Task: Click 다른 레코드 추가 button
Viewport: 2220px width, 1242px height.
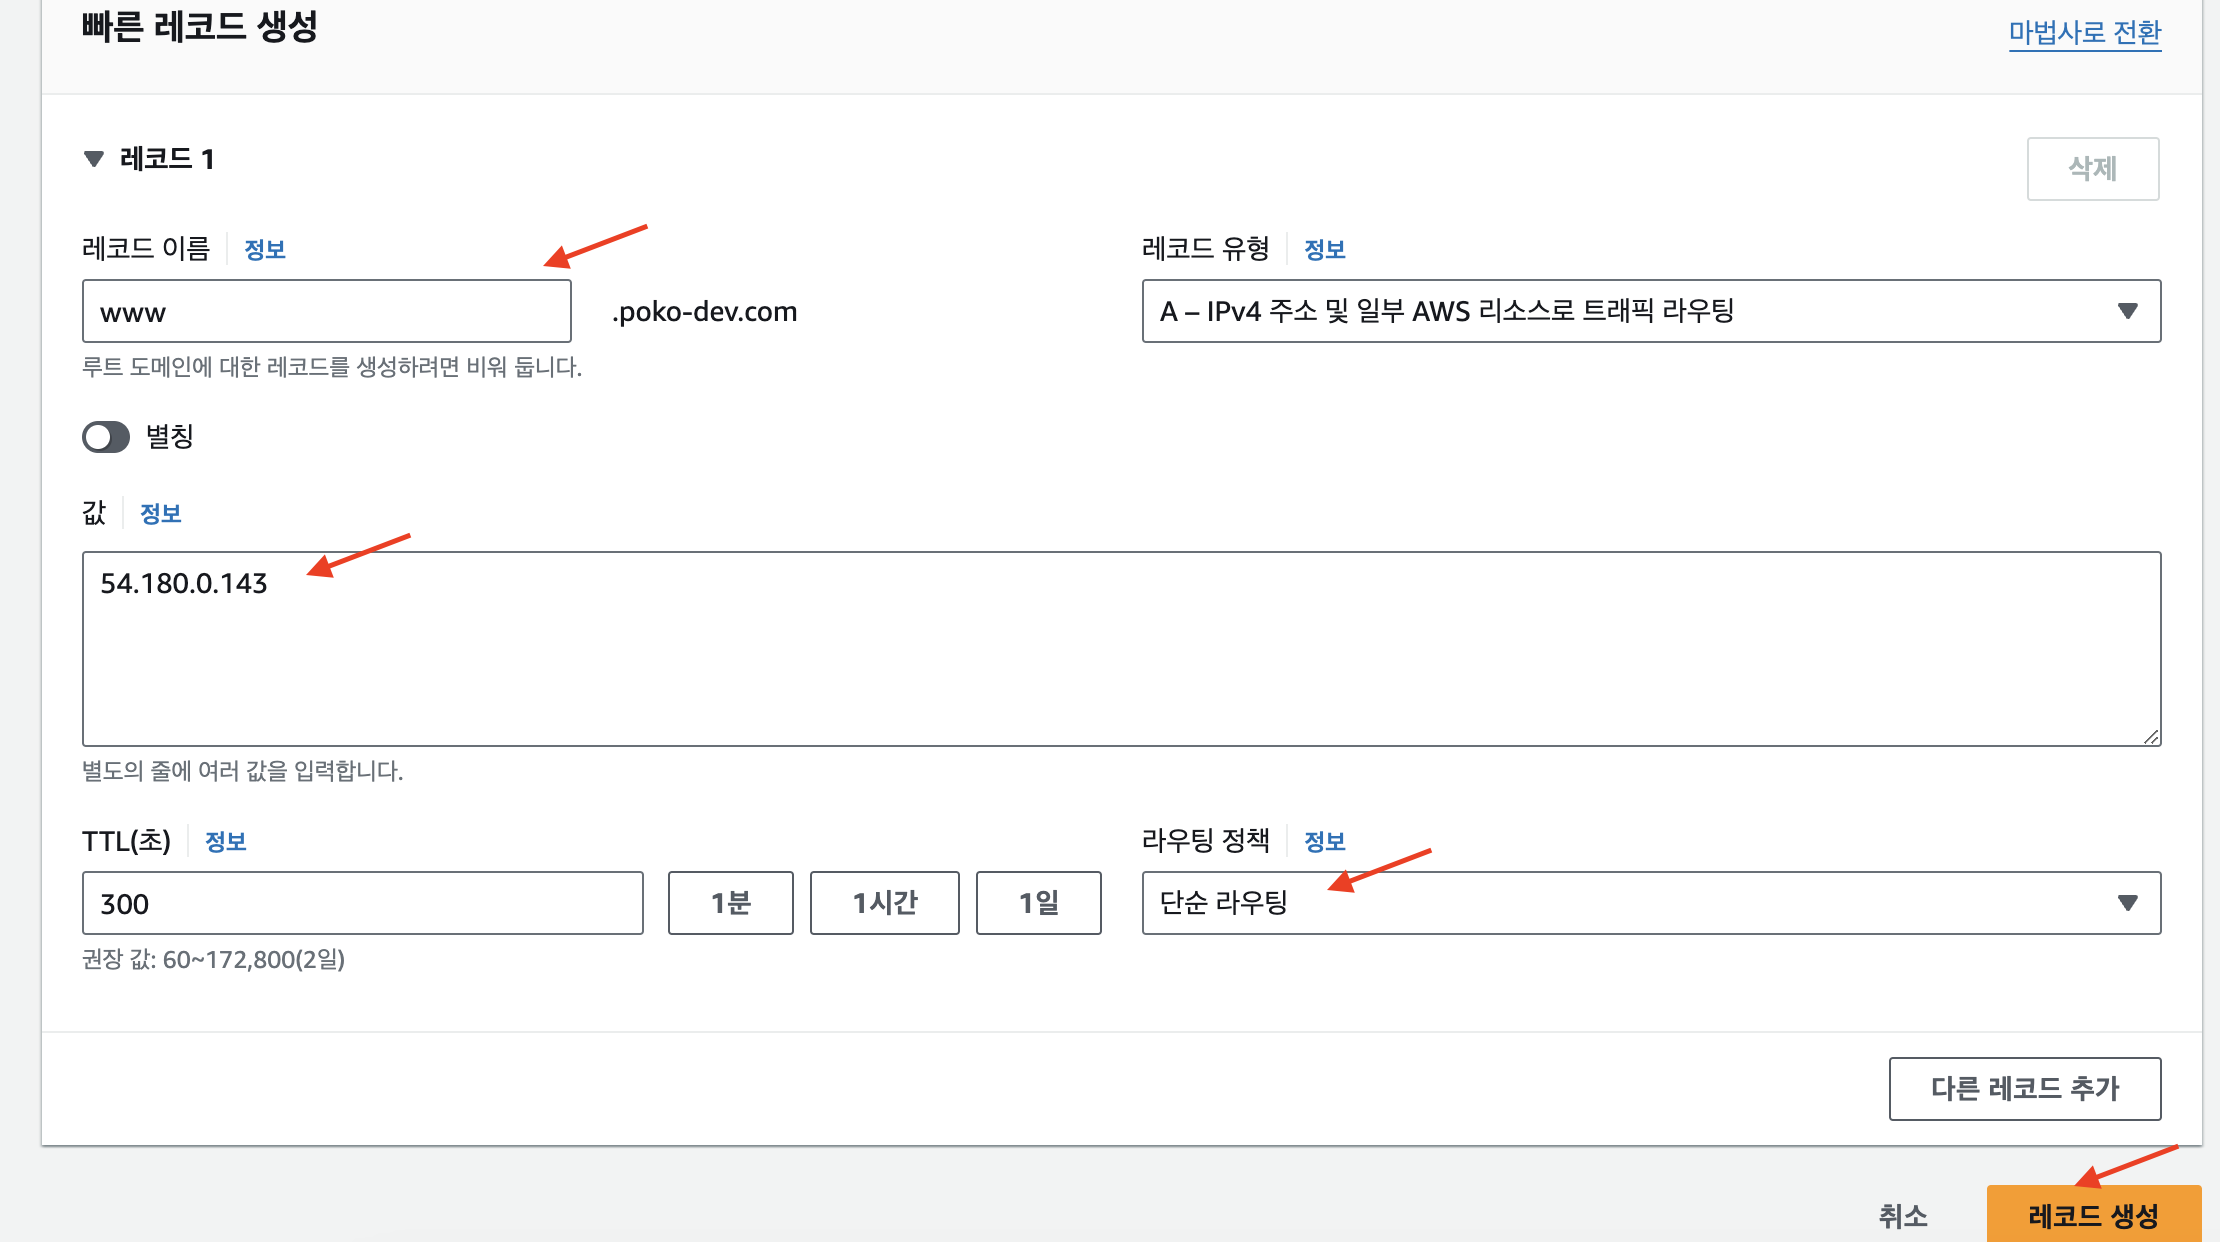Action: pos(2024,1088)
